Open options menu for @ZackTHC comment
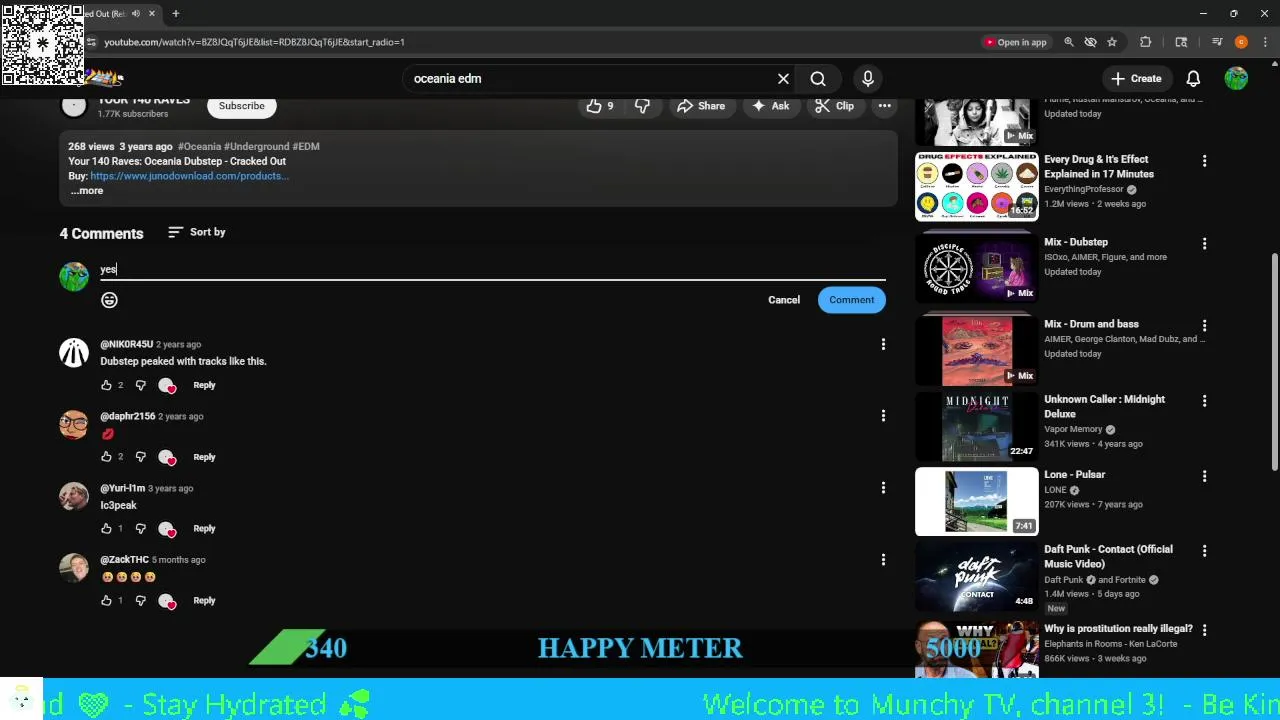 pyautogui.click(x=883, y=560)
